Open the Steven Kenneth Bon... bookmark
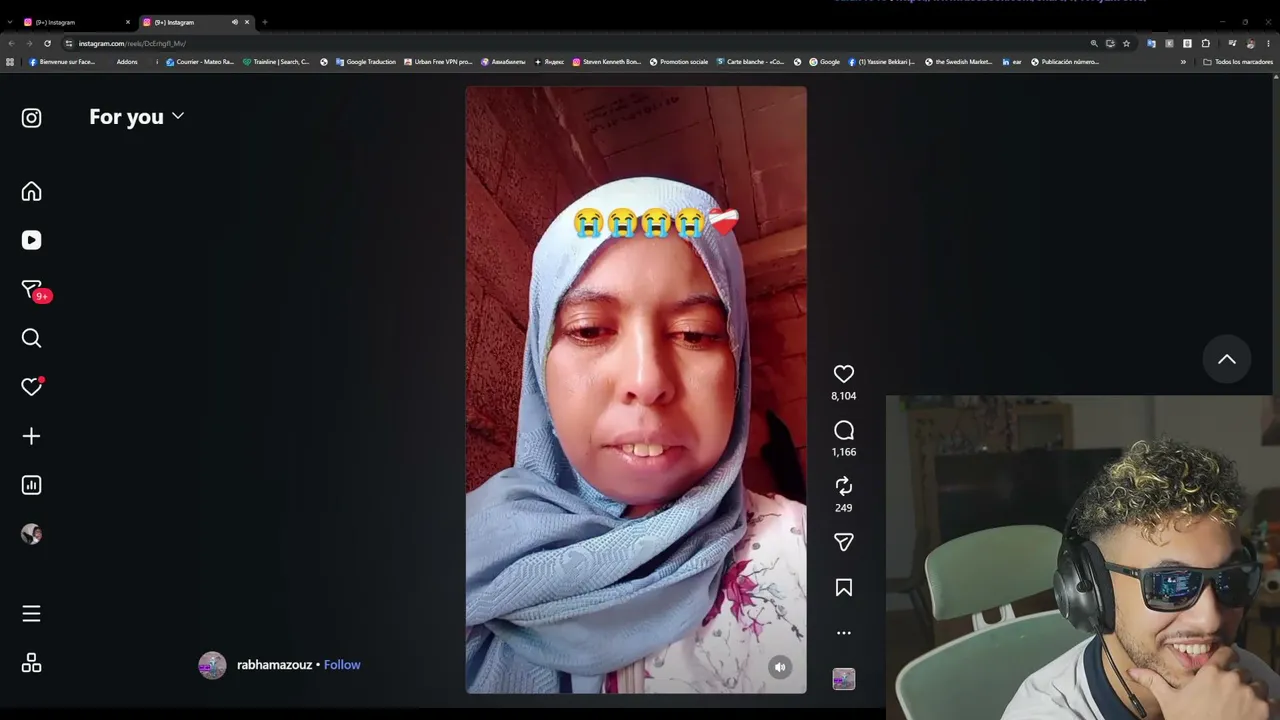 coord(607,62)
